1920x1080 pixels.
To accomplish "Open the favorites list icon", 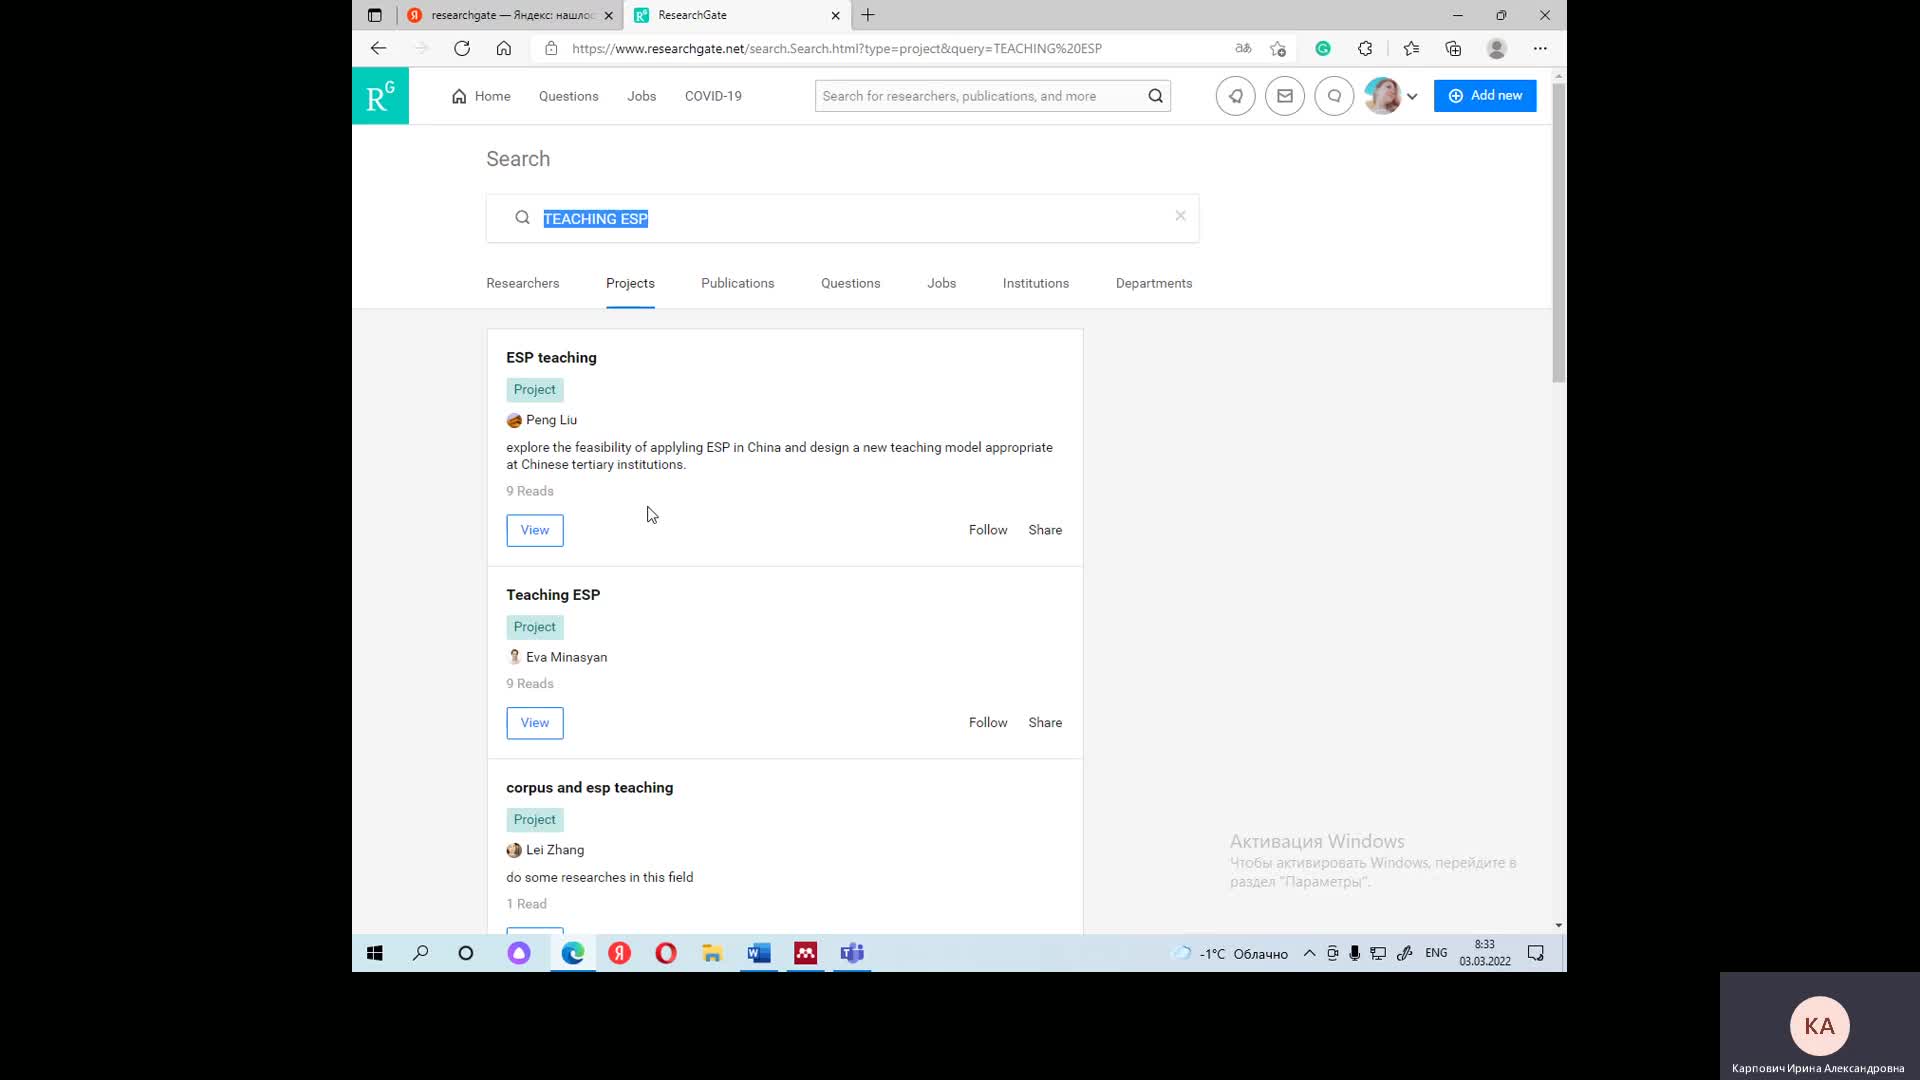I will point(1411,48).
